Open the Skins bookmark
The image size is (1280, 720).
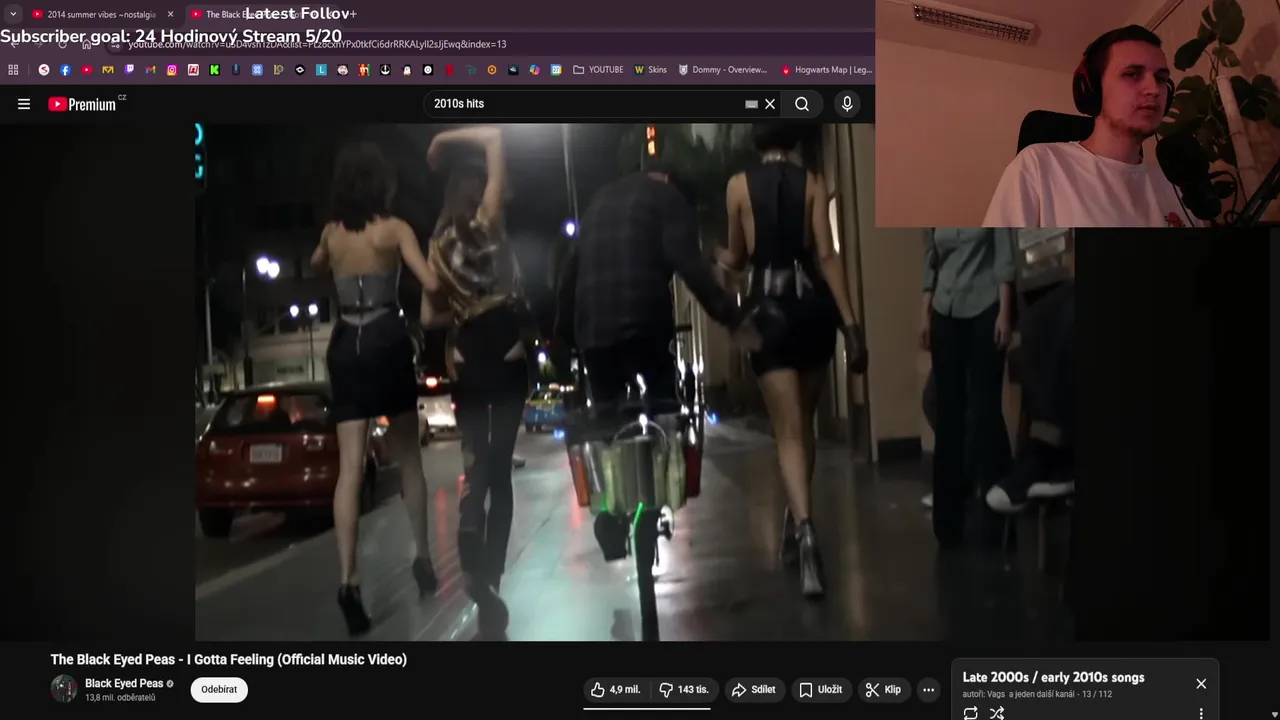650,70
